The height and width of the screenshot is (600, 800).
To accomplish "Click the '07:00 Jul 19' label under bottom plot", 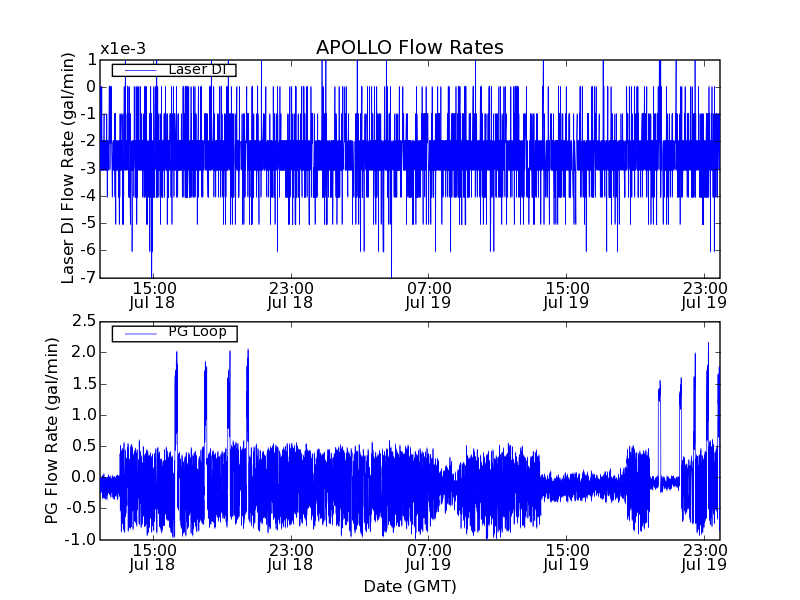I will click(429, 558).
